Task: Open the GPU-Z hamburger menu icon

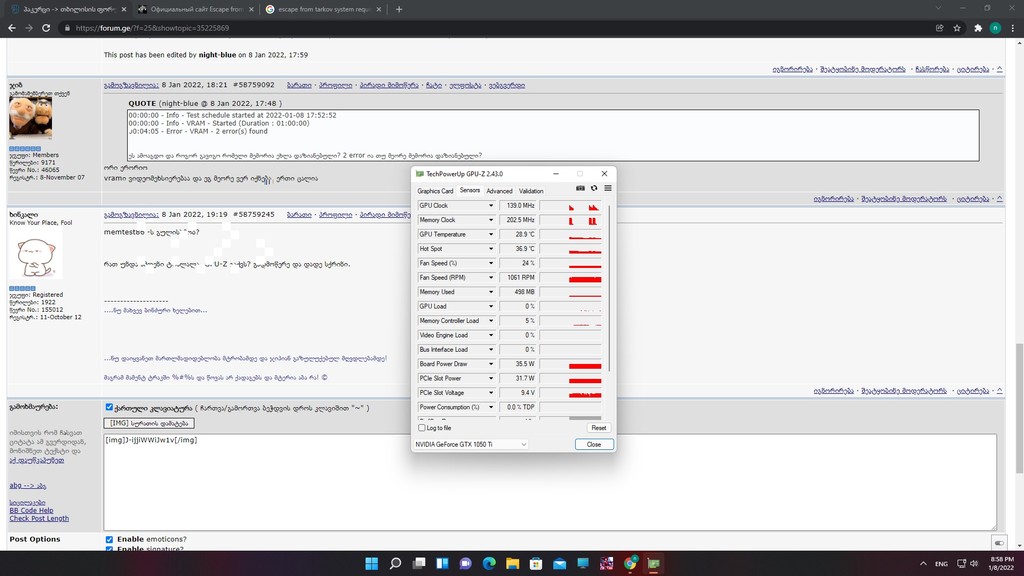Action: coord(607,188)
